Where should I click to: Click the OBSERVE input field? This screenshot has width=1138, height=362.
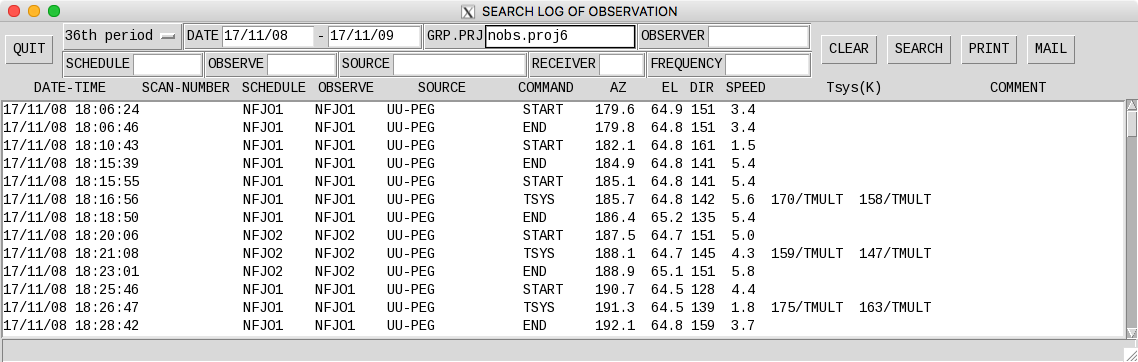click(300, 64)
